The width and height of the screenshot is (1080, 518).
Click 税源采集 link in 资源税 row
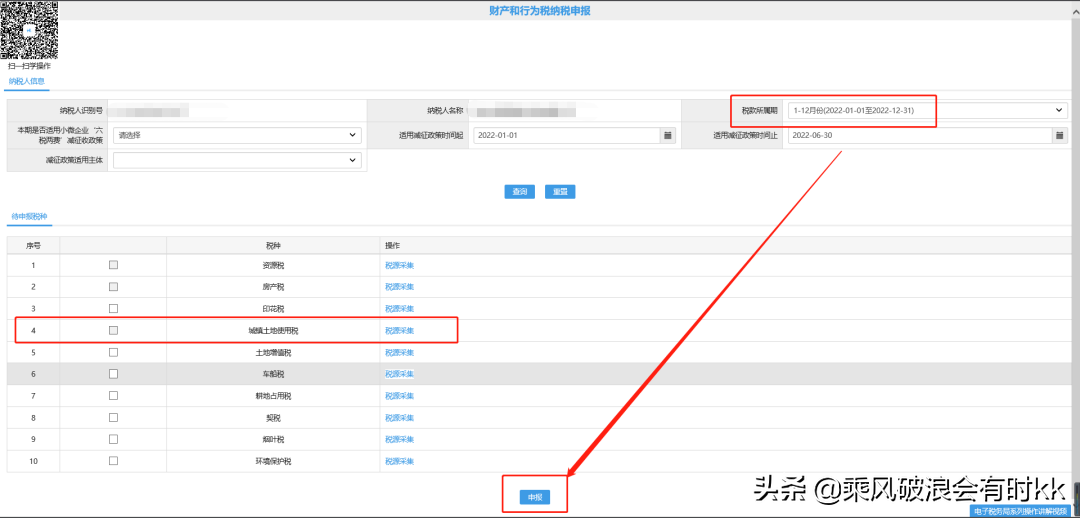399,265
